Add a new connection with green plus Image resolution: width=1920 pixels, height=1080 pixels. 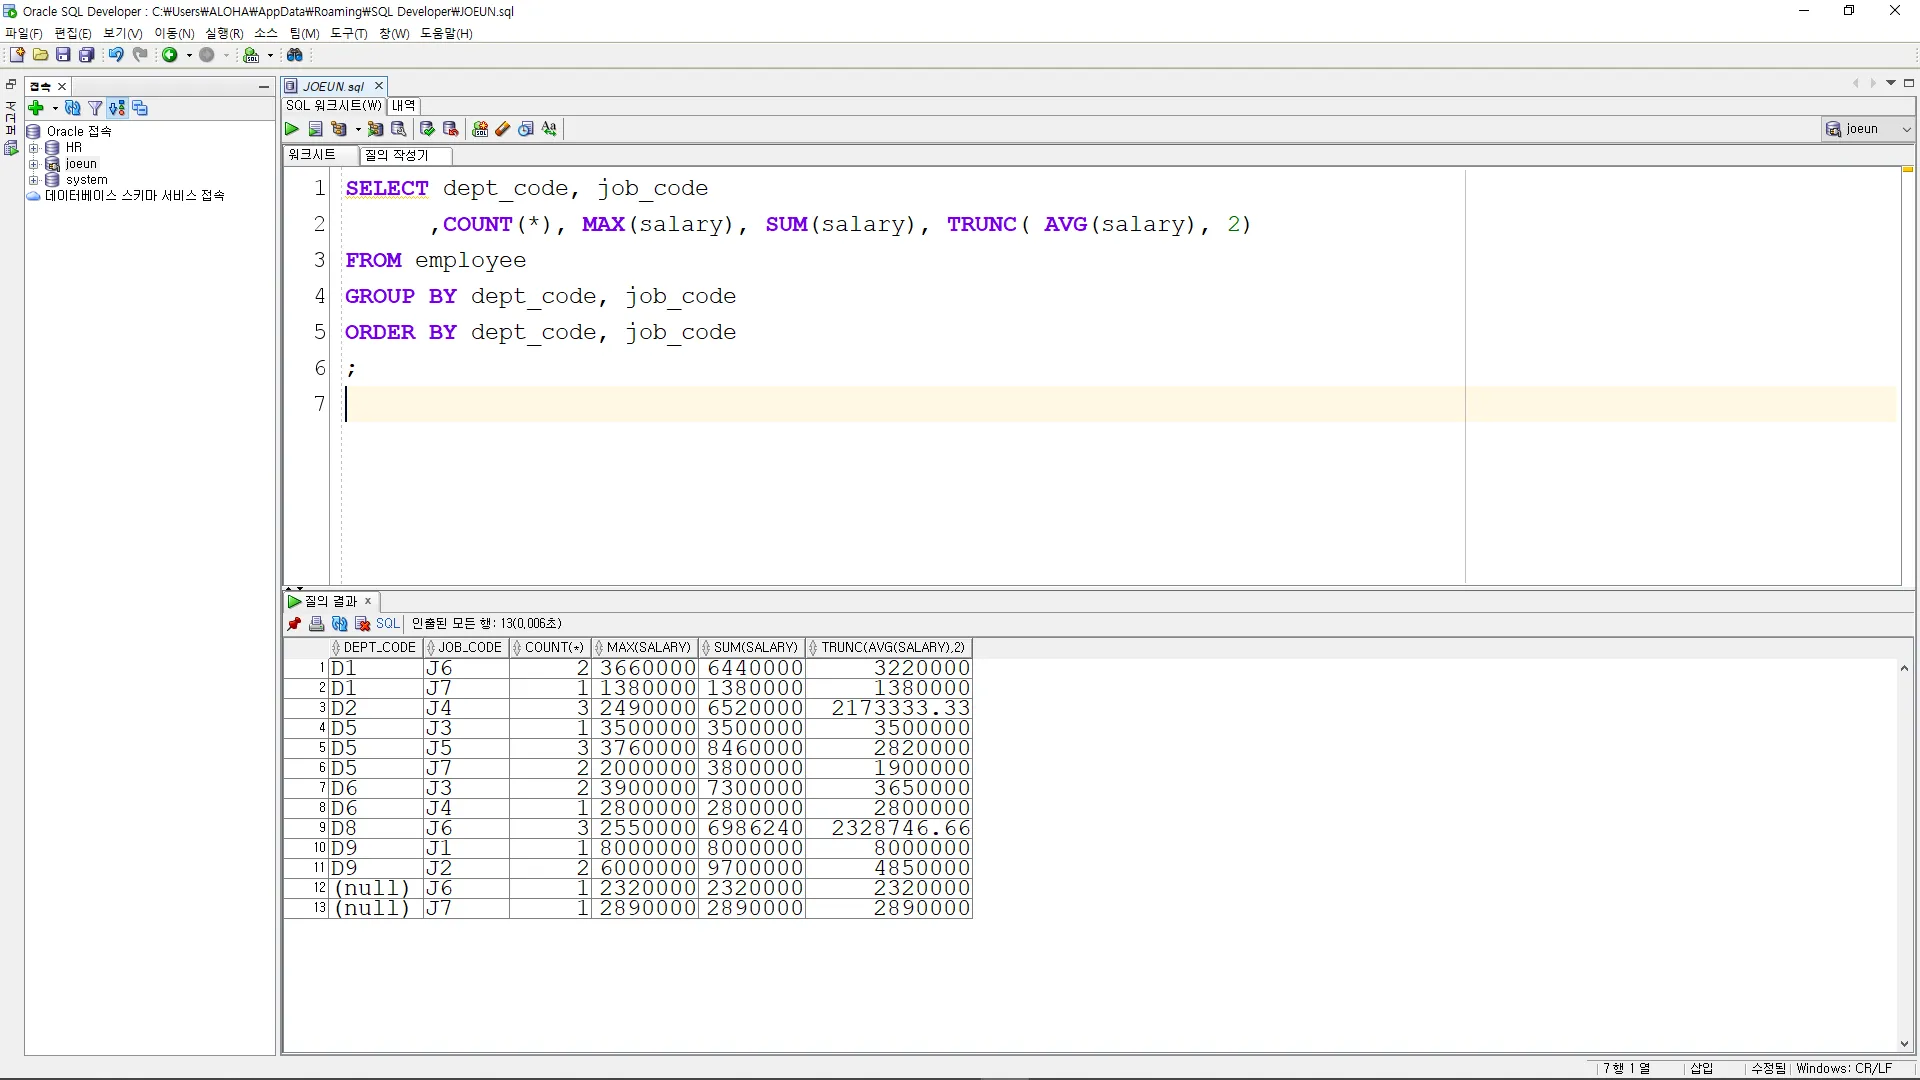click(x=36, y=108)
